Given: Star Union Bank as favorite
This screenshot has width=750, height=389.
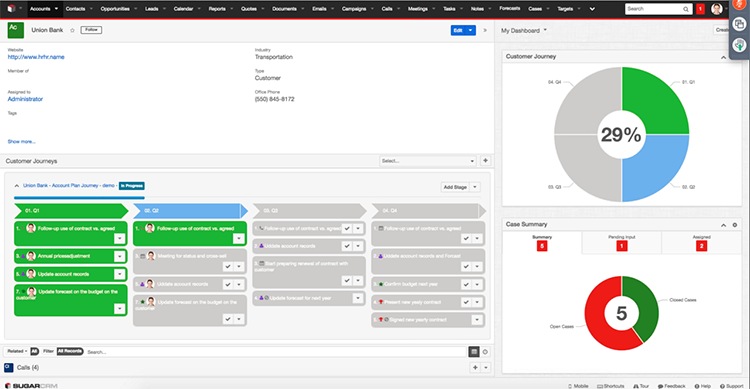Looking at the screenshot, I should [x=72, y=30].
